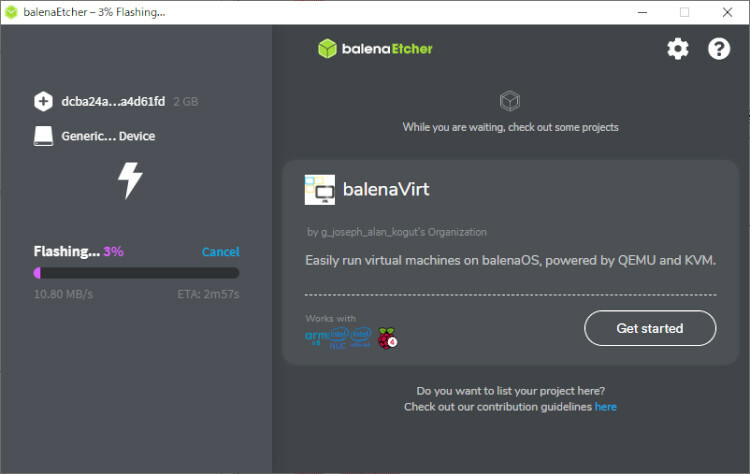Select image name dcba24a...a4d61fd

[x=113, y=101]
